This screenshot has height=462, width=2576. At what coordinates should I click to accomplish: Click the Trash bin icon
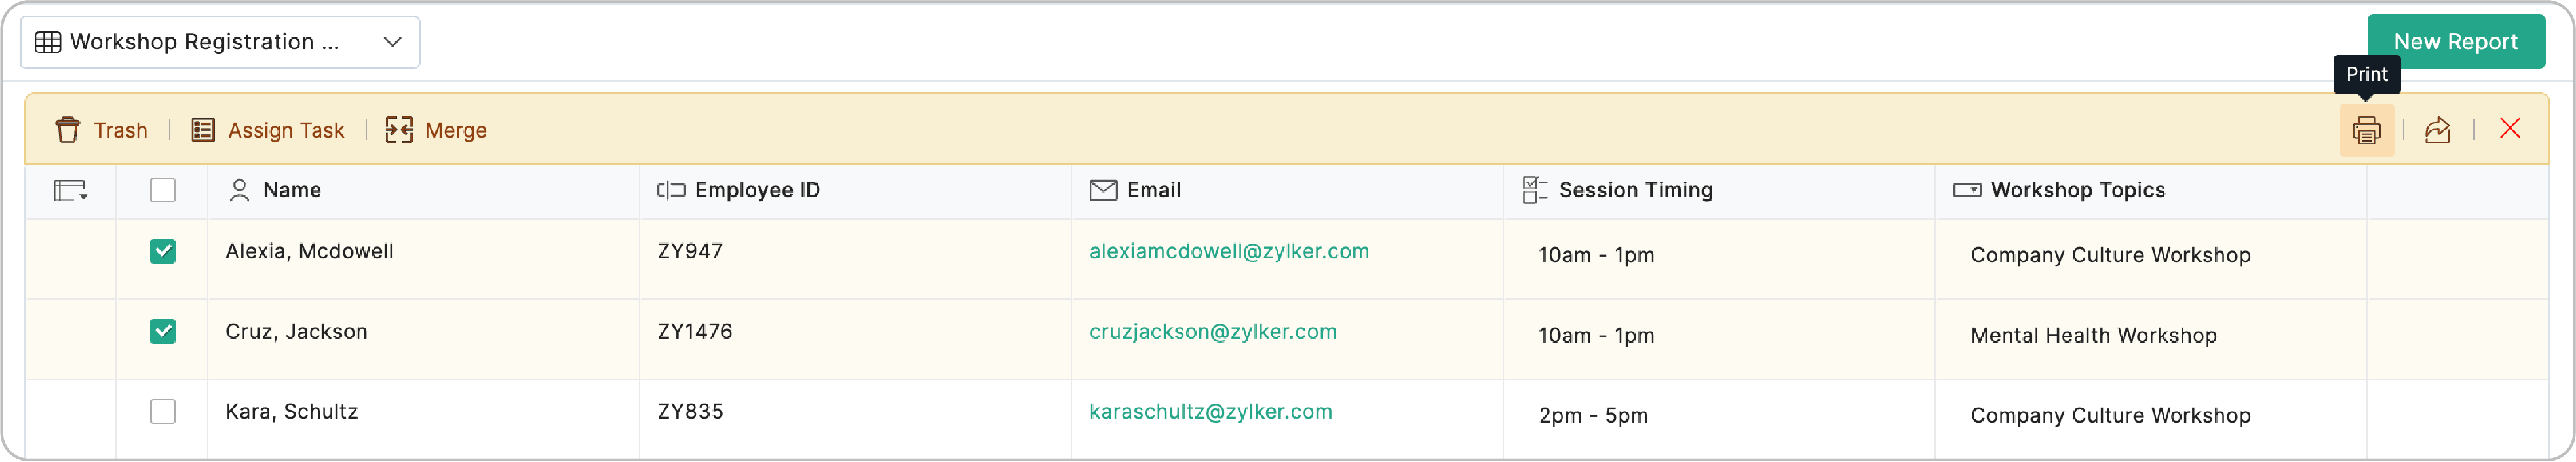click(x=67, y=130)
